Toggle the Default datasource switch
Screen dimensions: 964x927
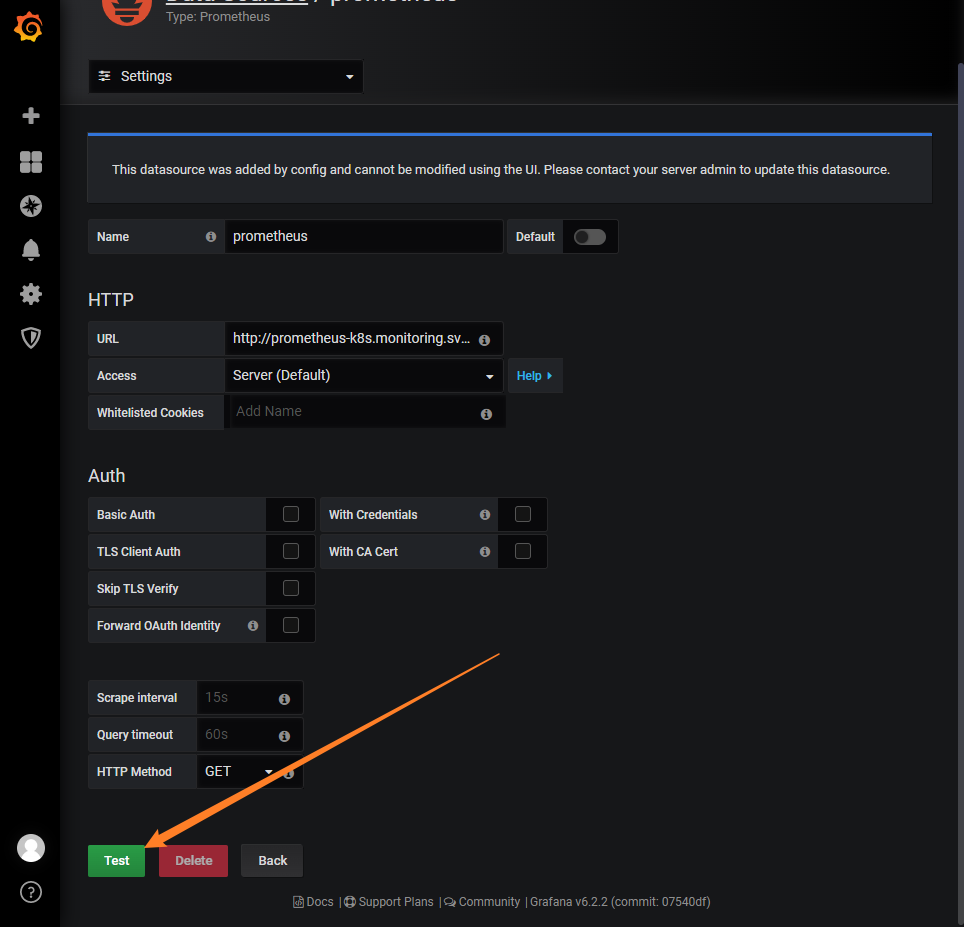click(589, 237)
